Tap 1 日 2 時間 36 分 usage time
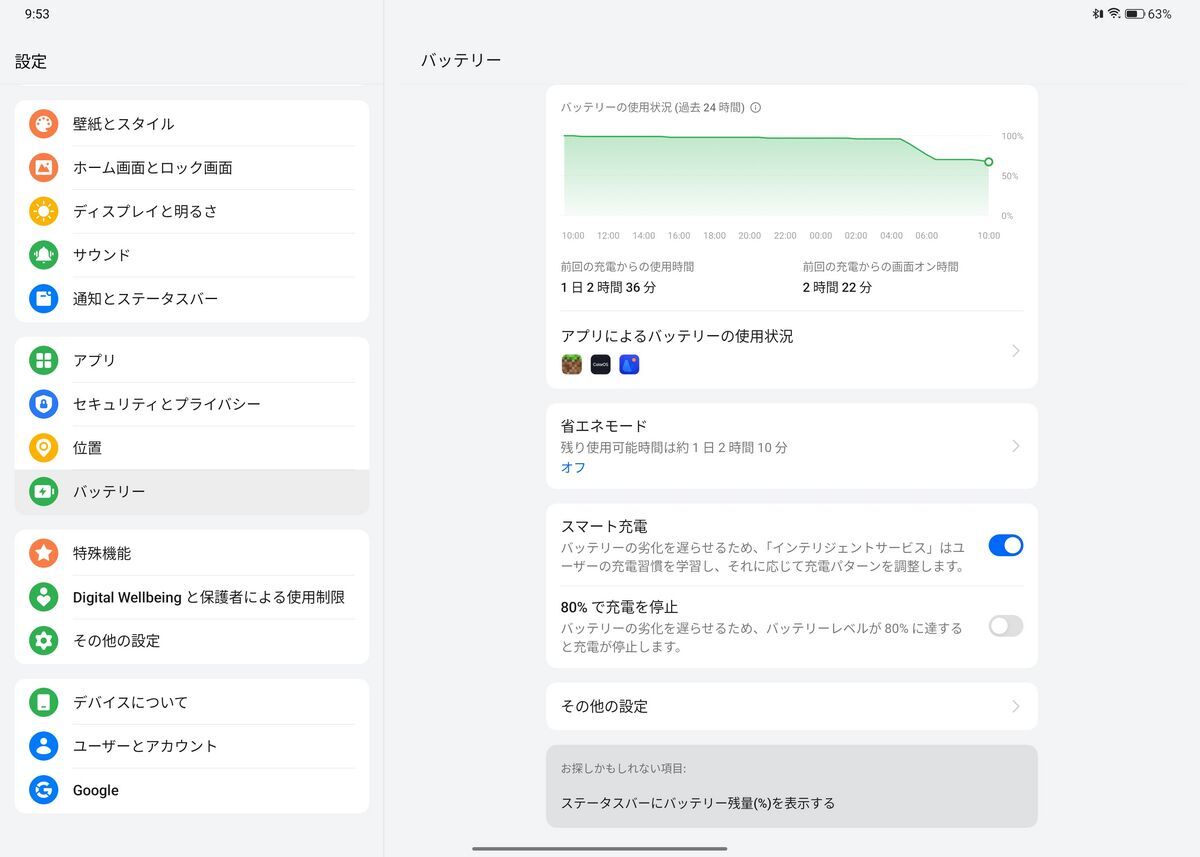The image size is (1200, 857). 608,287
